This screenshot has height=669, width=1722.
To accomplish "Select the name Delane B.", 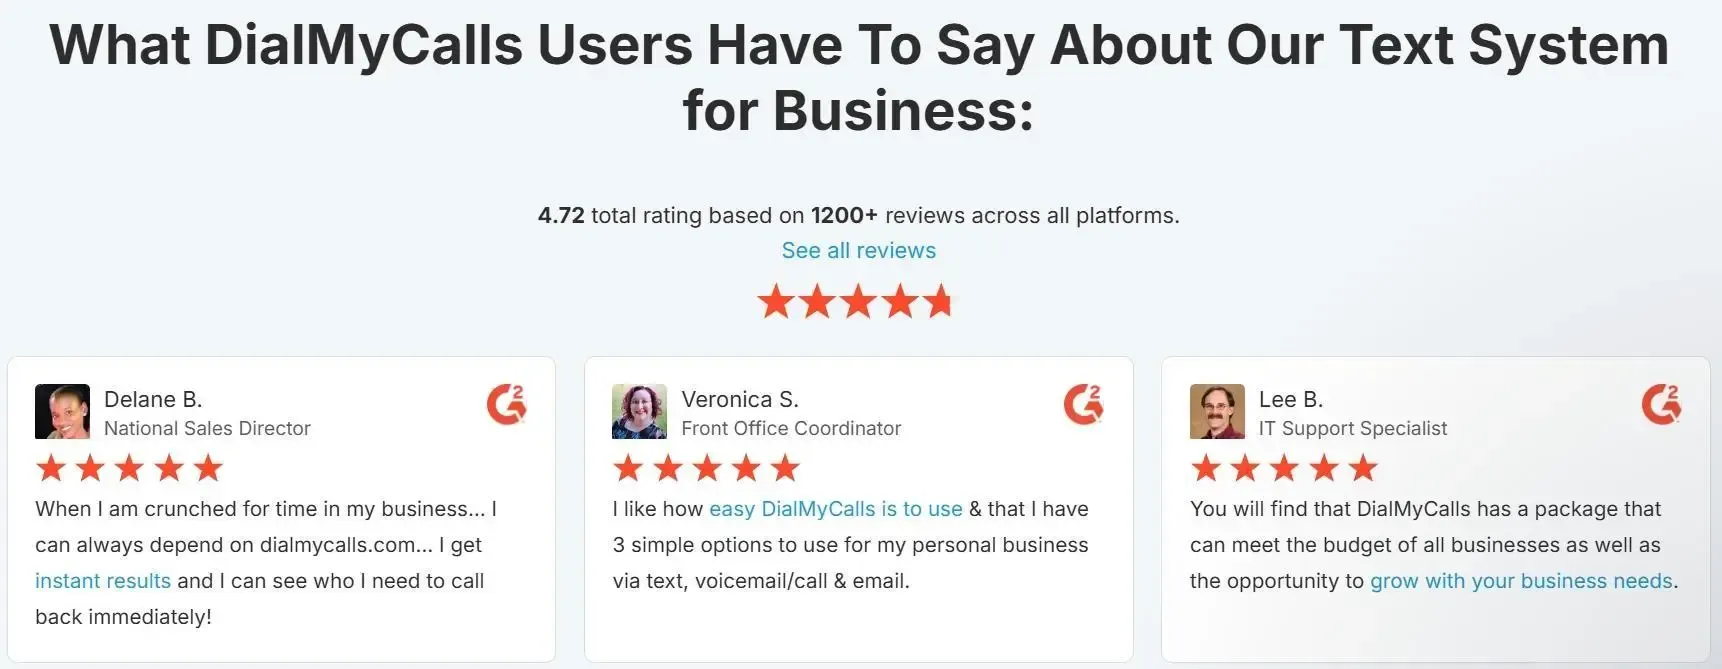I will pos(153,400).
